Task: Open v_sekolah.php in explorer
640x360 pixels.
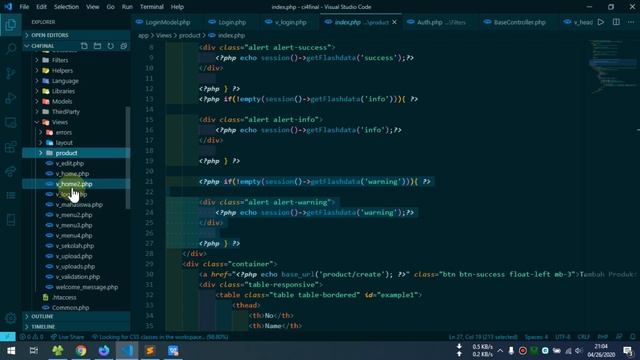Action: (x=76, y=246)
